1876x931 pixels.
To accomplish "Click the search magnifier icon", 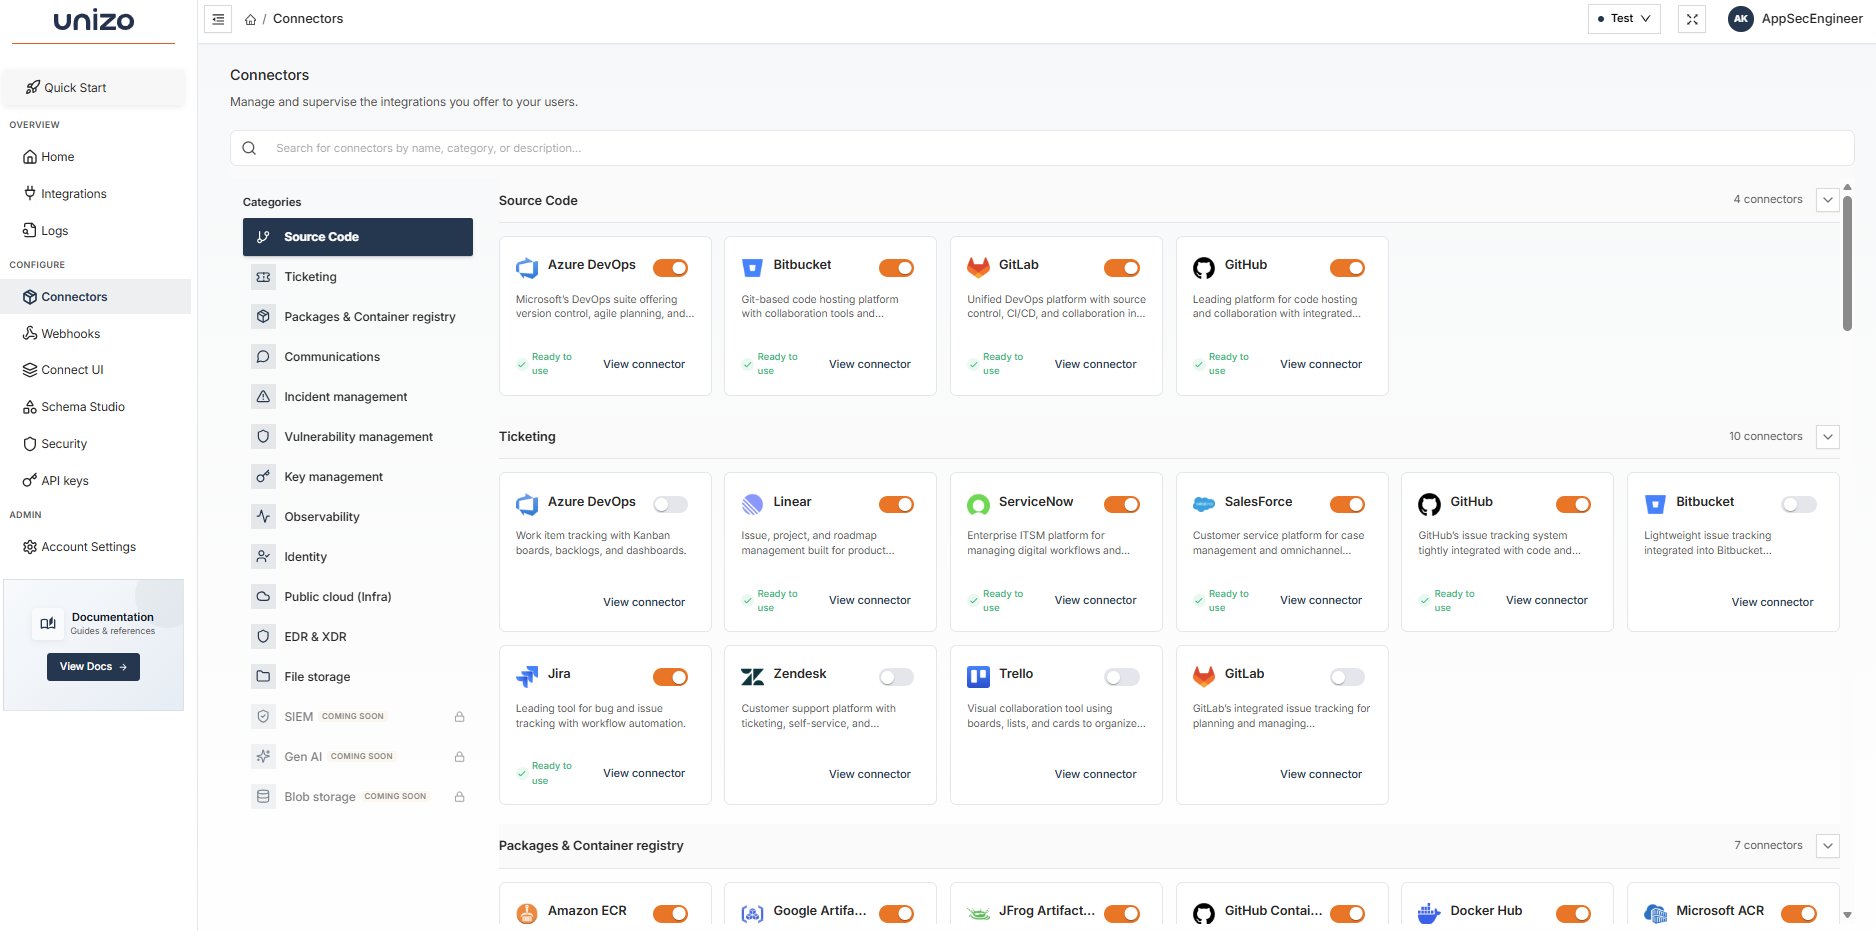I will click(x=249, y=148).
